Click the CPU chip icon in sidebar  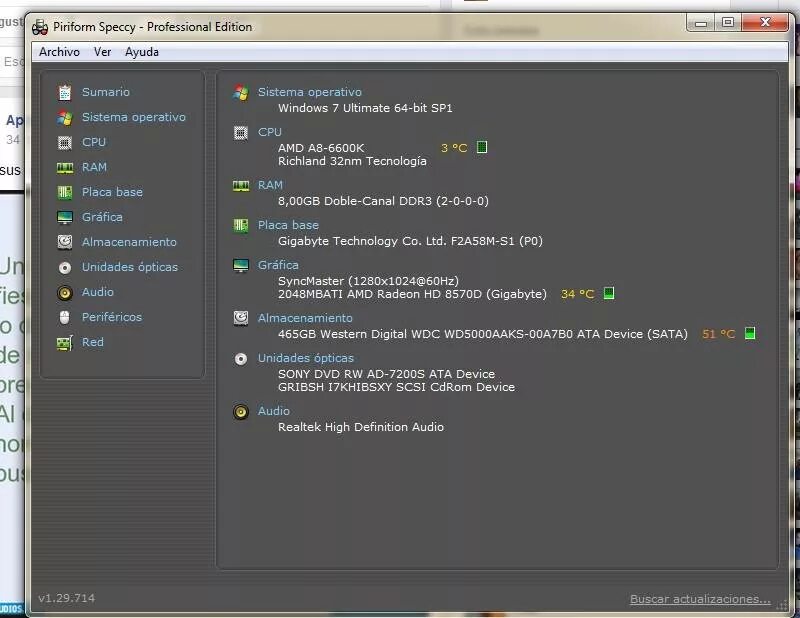click(65, 142)
